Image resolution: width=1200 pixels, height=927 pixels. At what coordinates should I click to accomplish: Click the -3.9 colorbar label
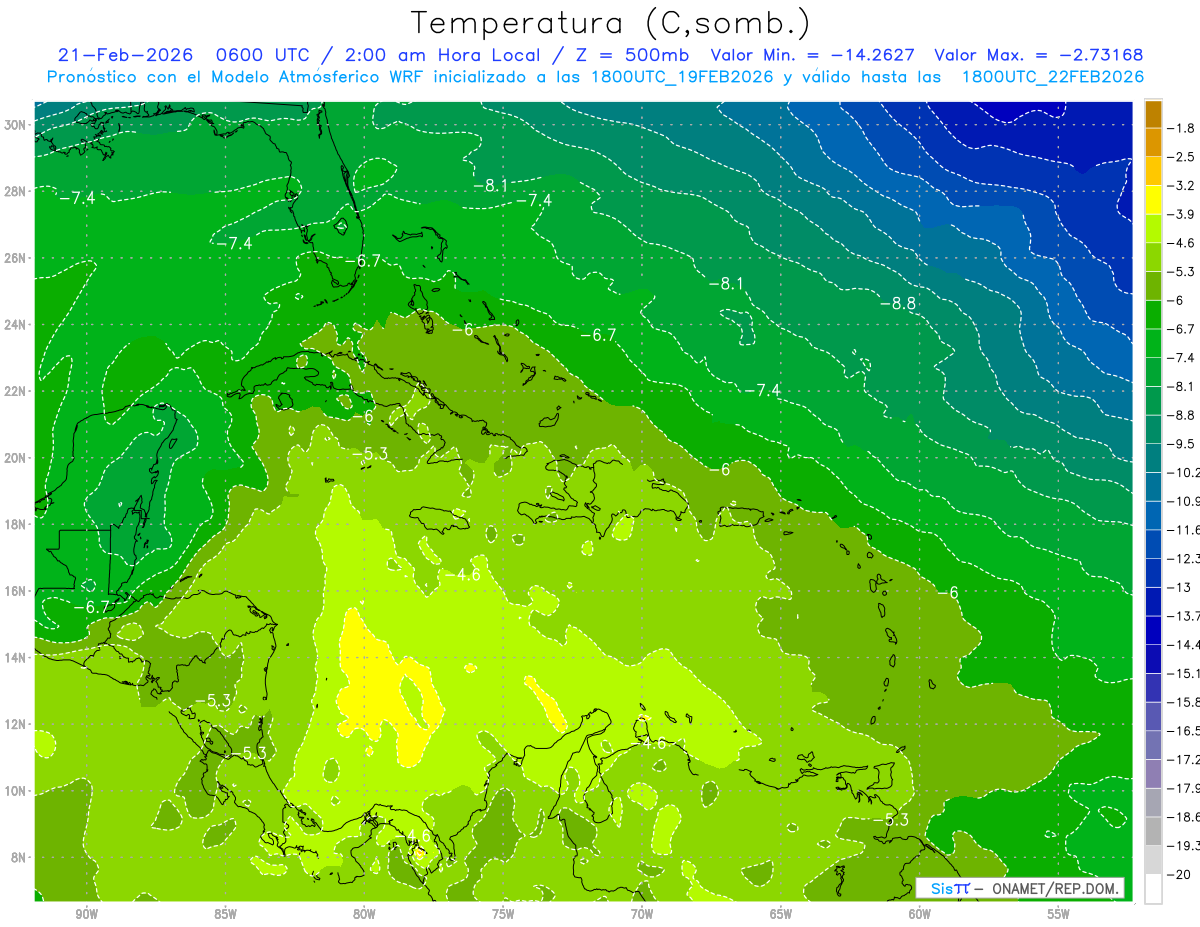point(1181,214)
